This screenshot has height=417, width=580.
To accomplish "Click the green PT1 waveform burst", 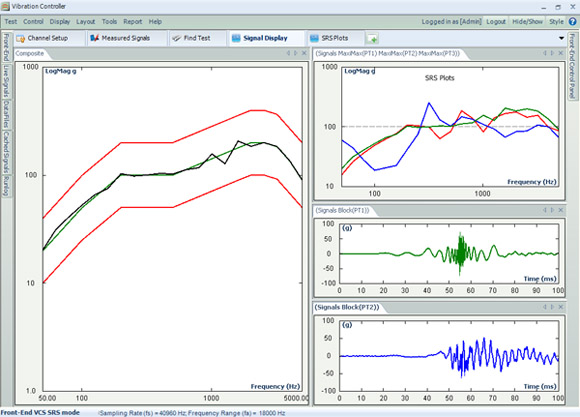I will [461, 254].
